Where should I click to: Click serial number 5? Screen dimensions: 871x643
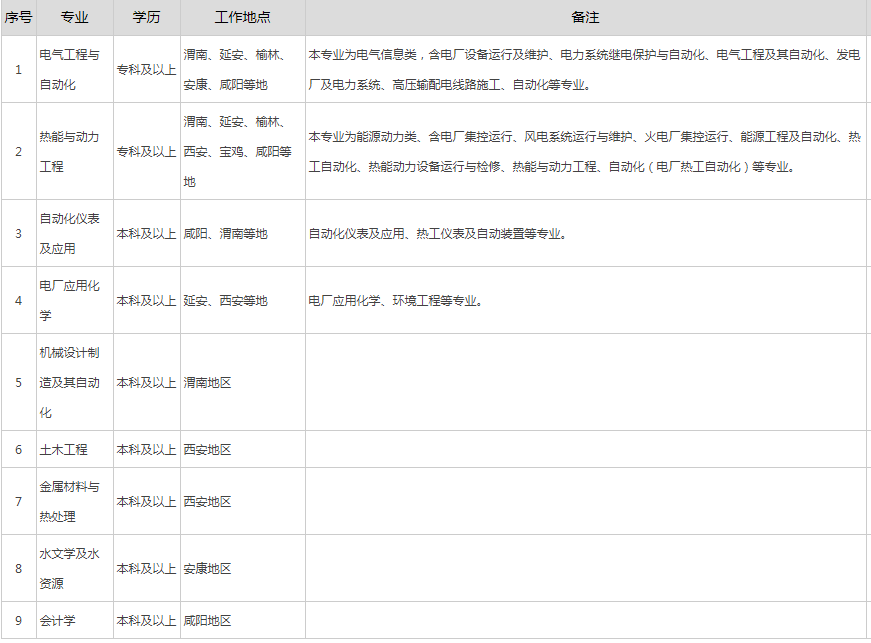click(x=18, y=383)
